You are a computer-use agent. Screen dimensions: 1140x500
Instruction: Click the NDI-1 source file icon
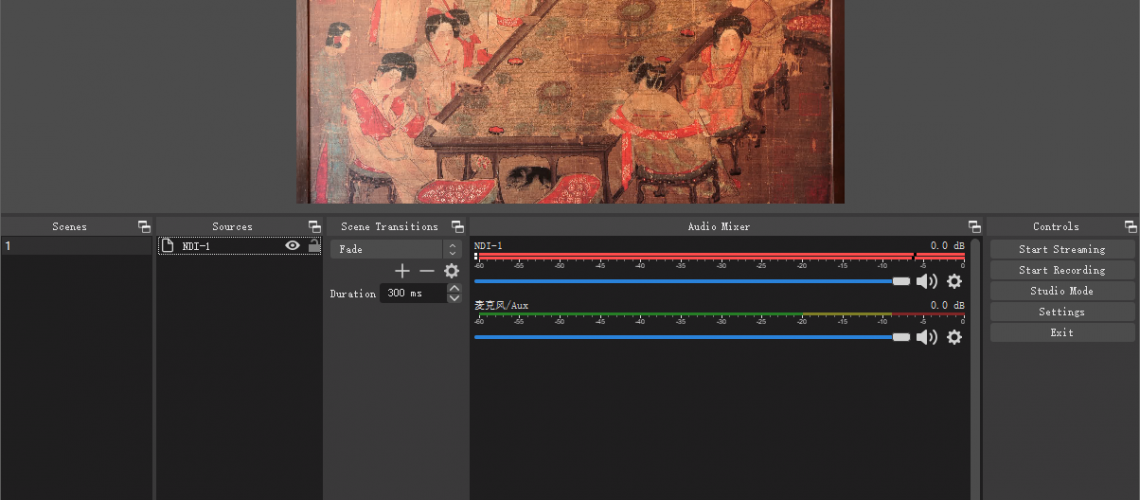point(167,246)
